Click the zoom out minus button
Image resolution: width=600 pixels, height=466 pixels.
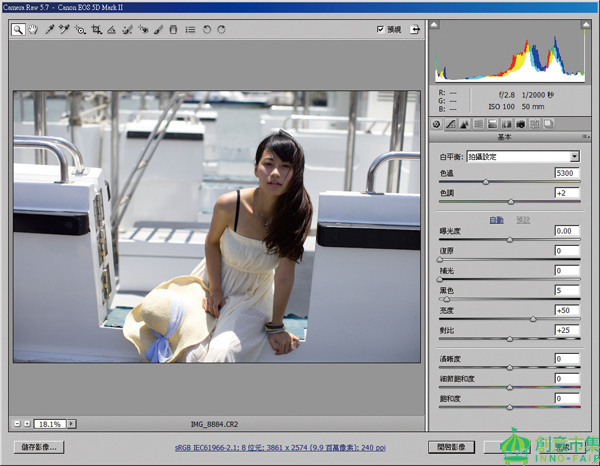17,424
